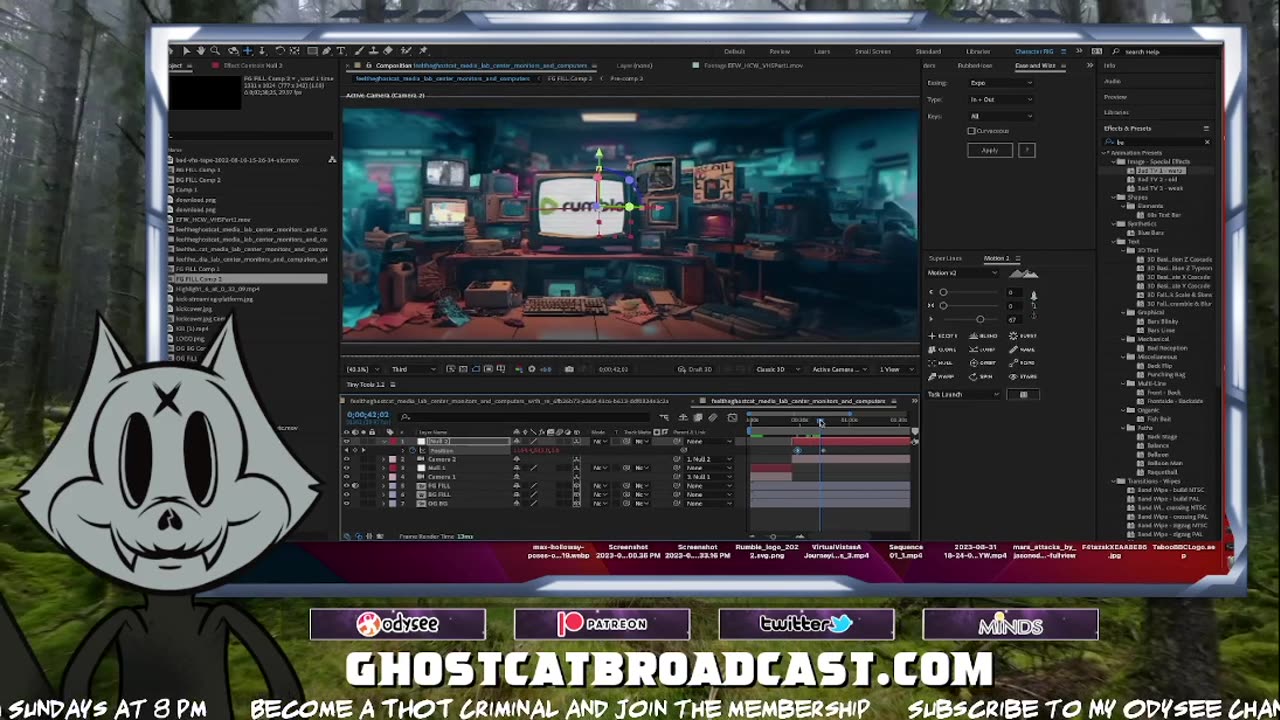The height and width of the screenshot is (720, 1280).
Task: Open the Type dropdown showing In + Out
Action: [1001, 99]
